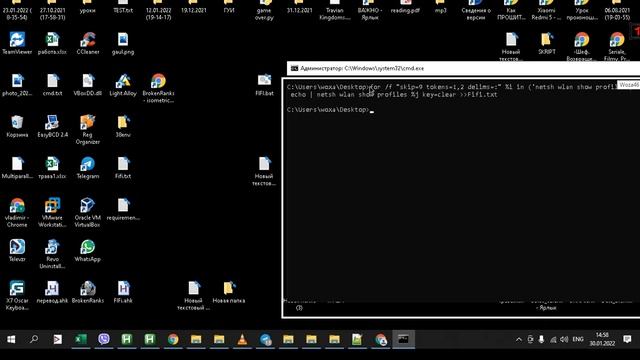The width and height of the screenshot is (640, 360).
Task: Click the microphone tray icon
Action: pyautogui.click(x=541, y=339)
